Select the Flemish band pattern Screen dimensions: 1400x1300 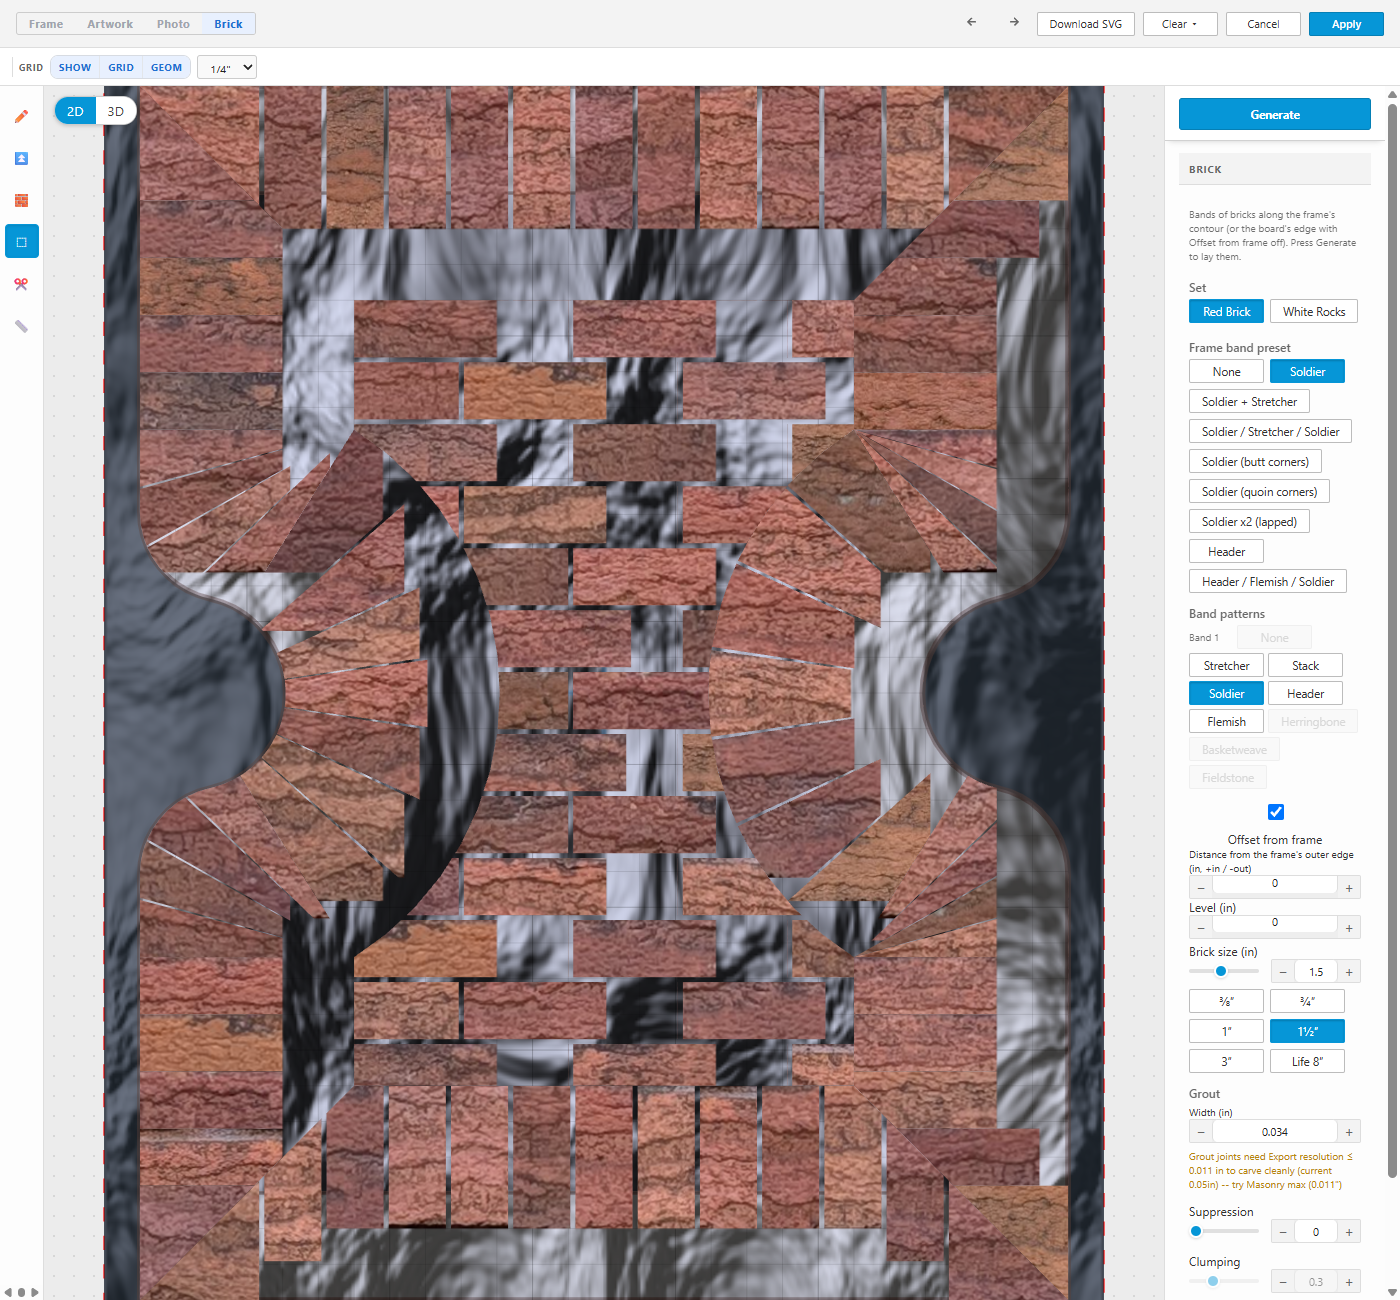point(1226,722)
